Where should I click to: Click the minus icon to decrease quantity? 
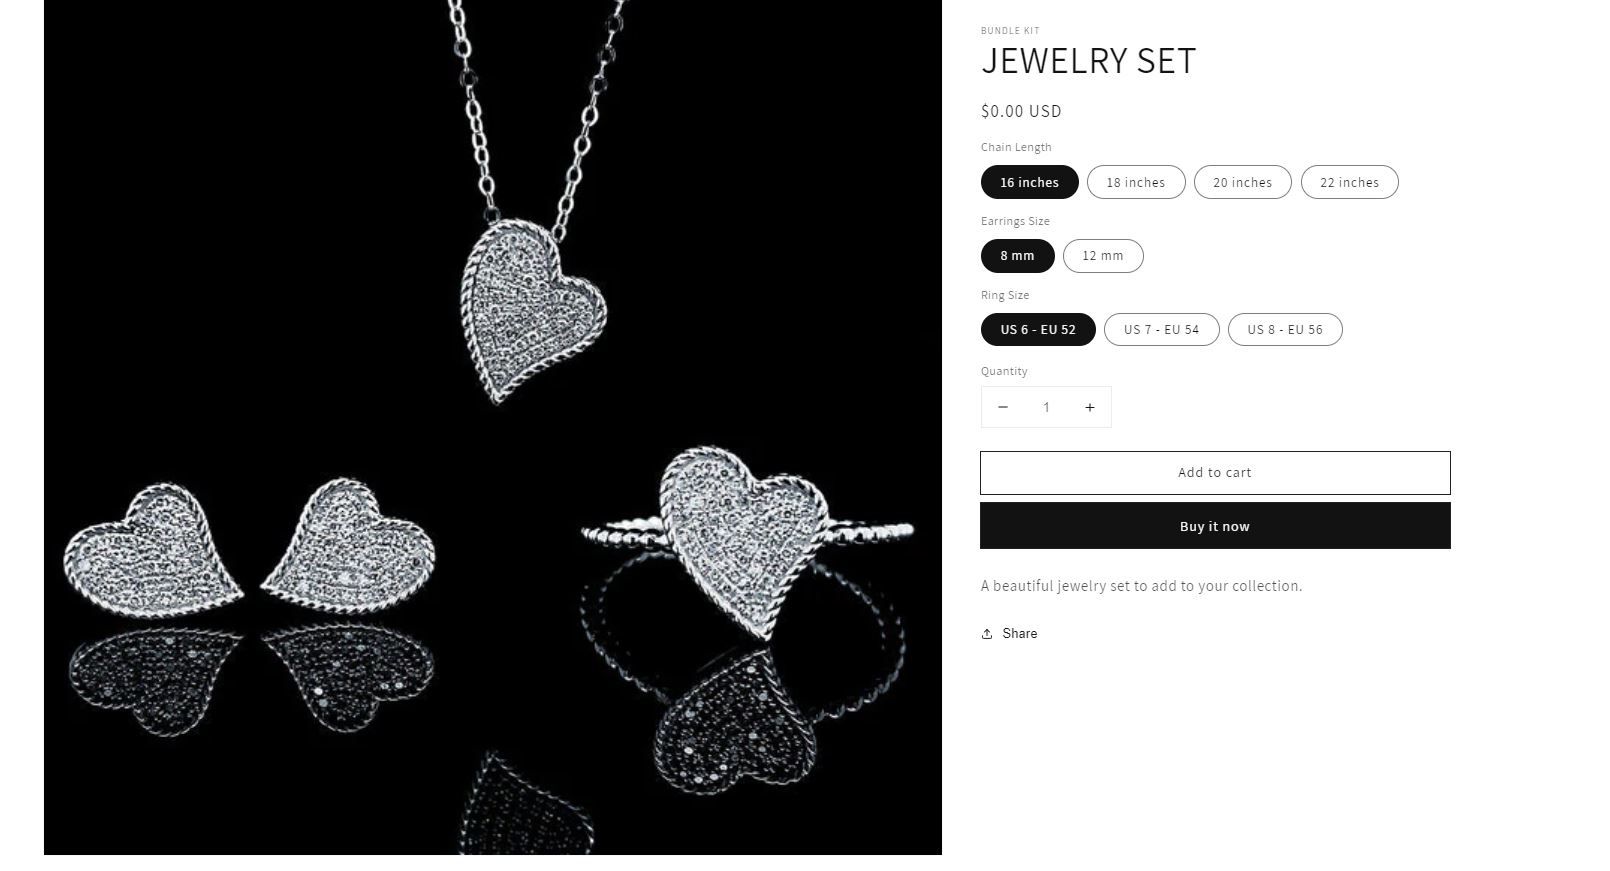coord(1002,407)
